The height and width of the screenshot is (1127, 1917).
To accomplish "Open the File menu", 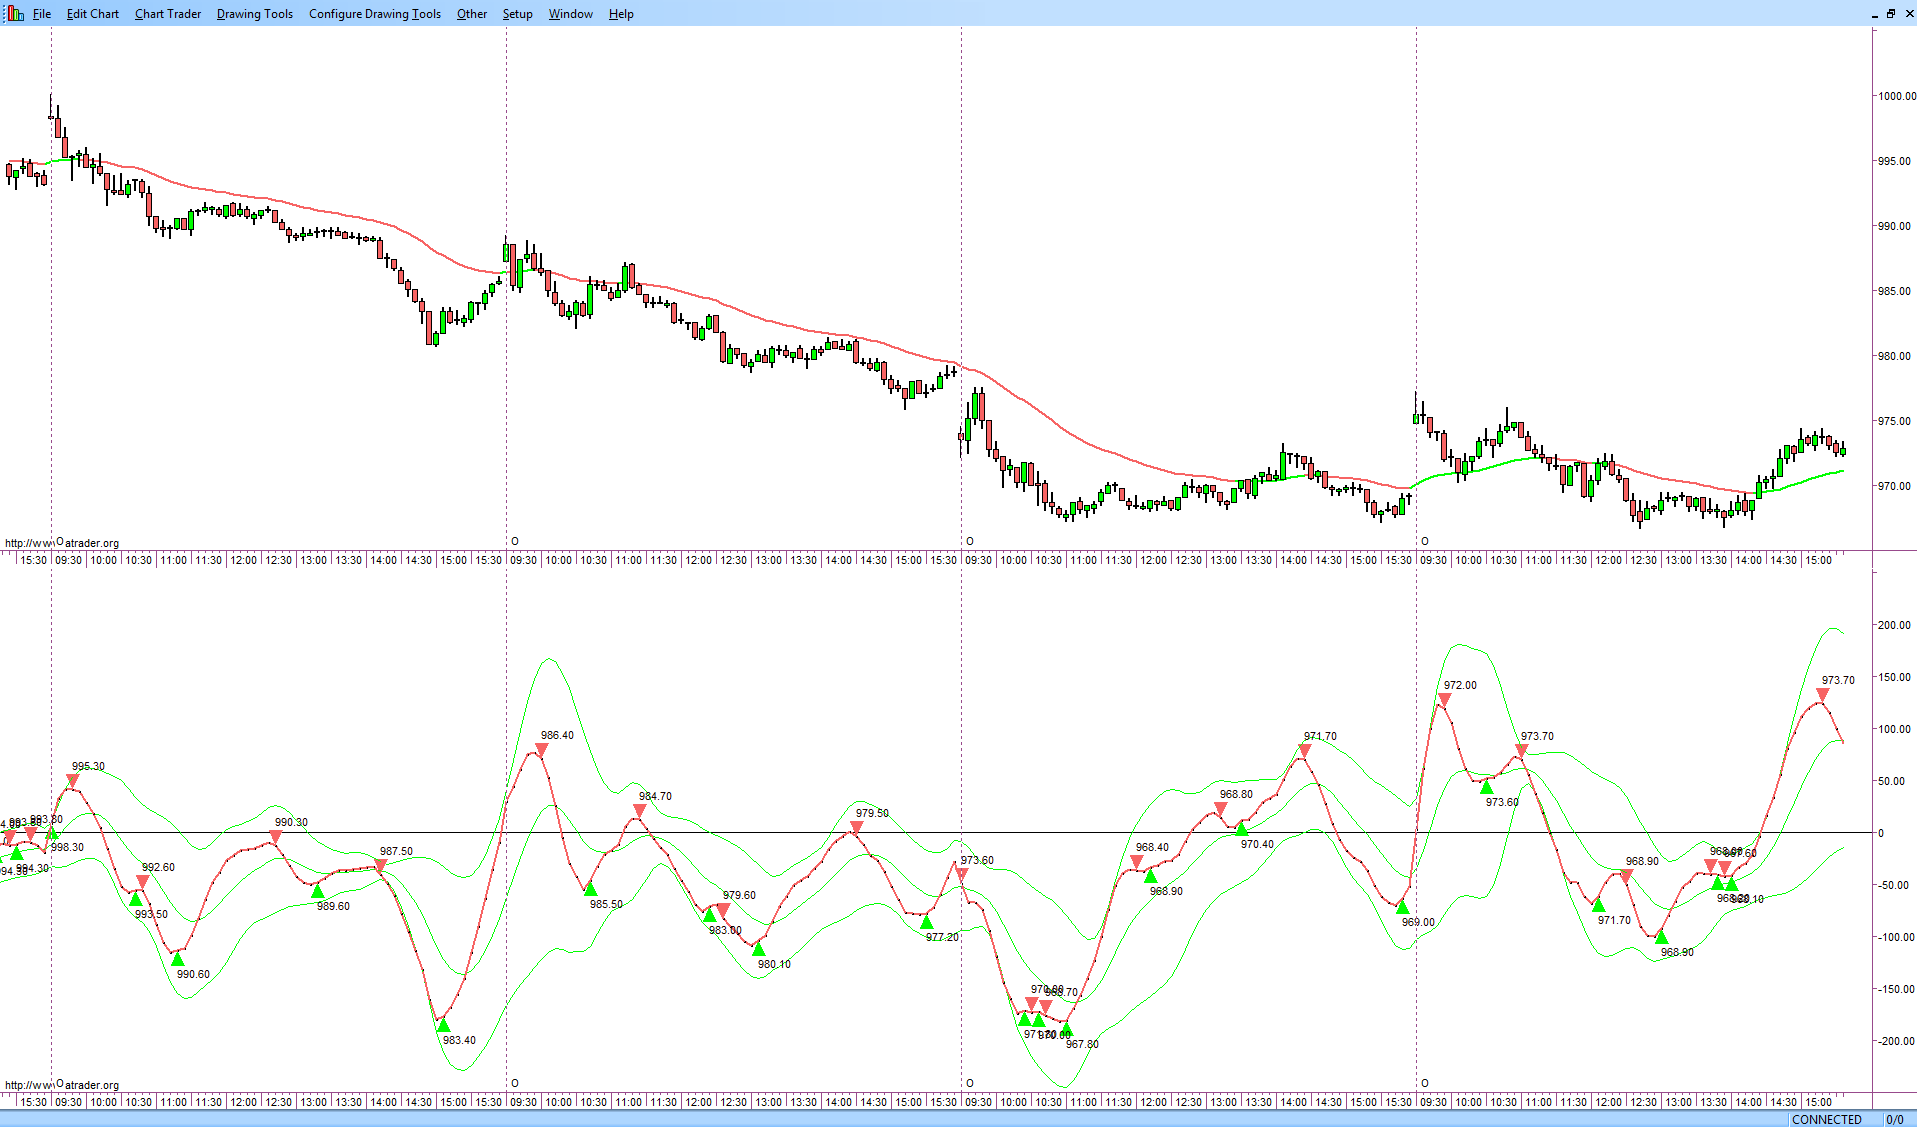I will pyautogui.click(x=42, y=14).
